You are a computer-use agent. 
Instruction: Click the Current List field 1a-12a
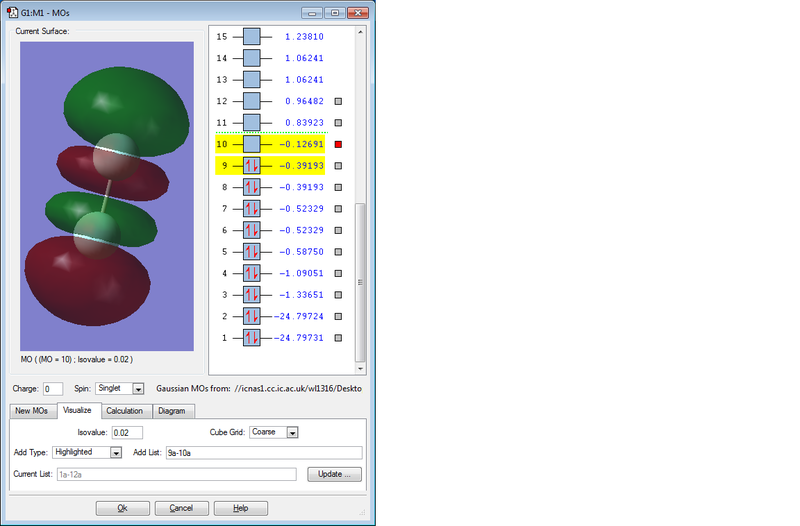click(177, 474)
